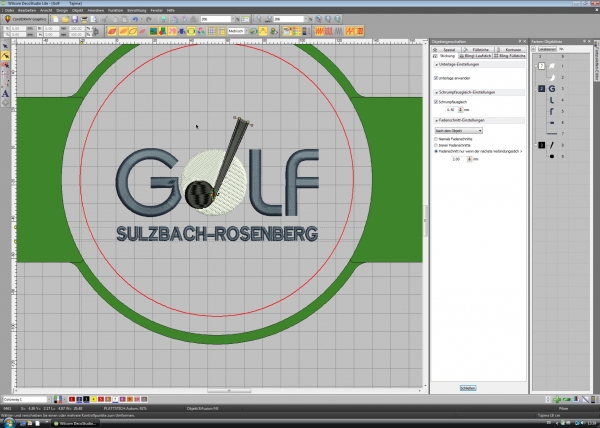Click the yellow curve stitch icon
The width and height of the screenshot is (600, 428).
coord(263,31)
